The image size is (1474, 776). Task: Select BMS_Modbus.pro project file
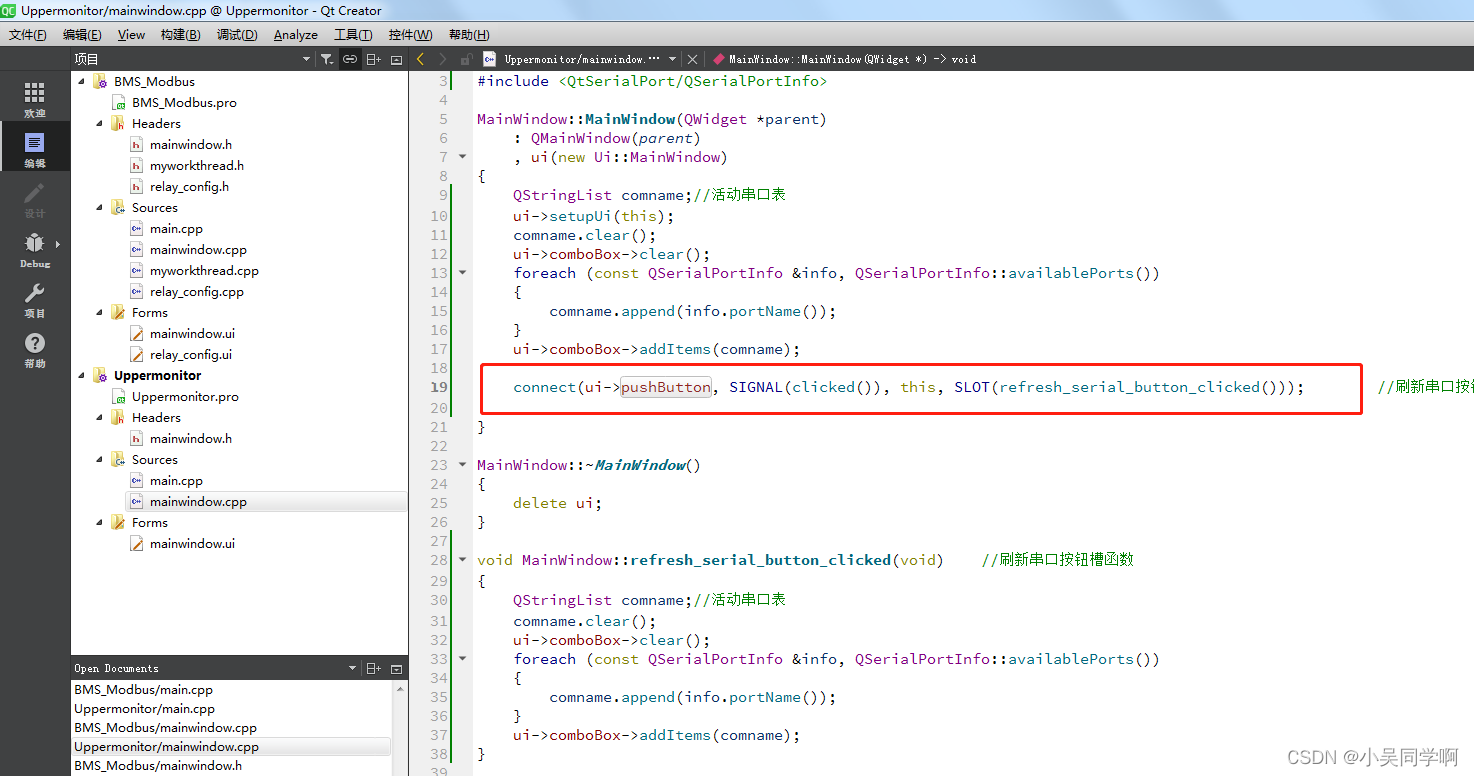184,102
